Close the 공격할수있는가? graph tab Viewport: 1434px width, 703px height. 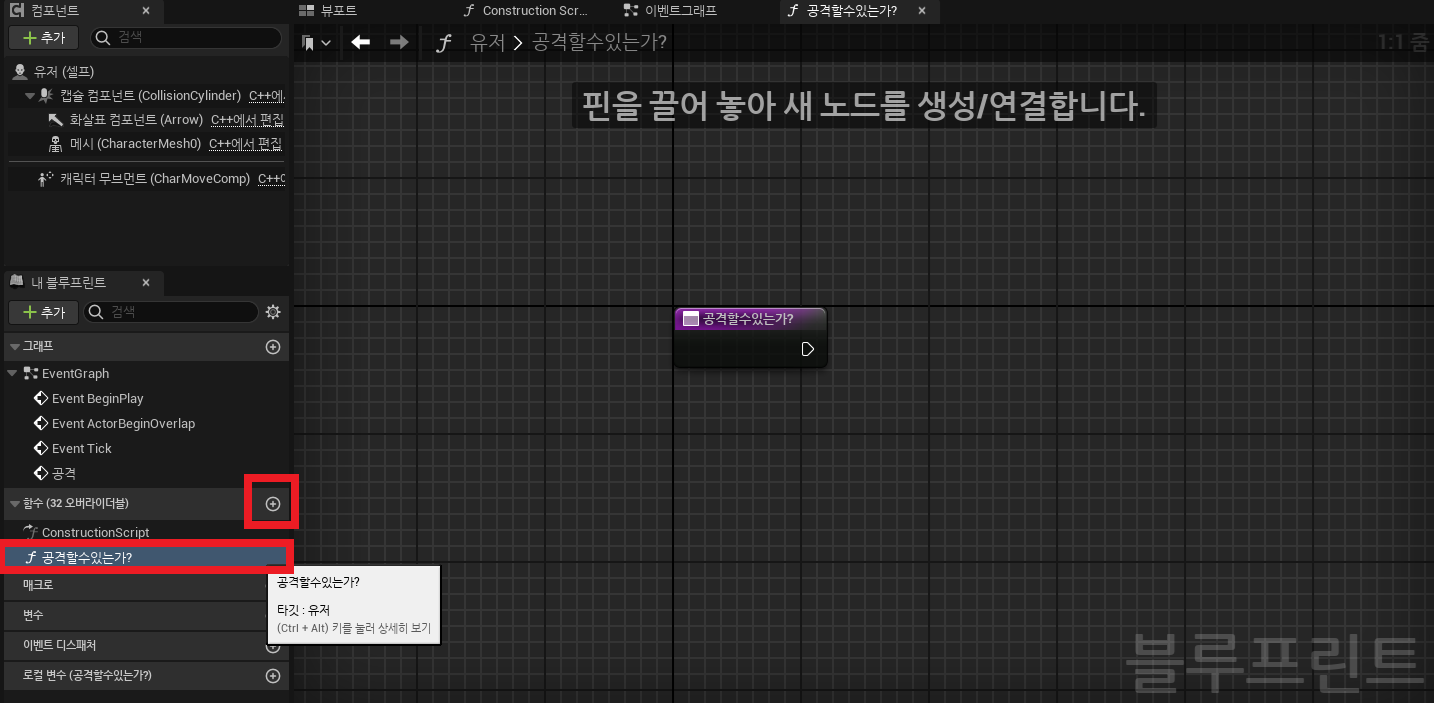[x=922, y=11]
